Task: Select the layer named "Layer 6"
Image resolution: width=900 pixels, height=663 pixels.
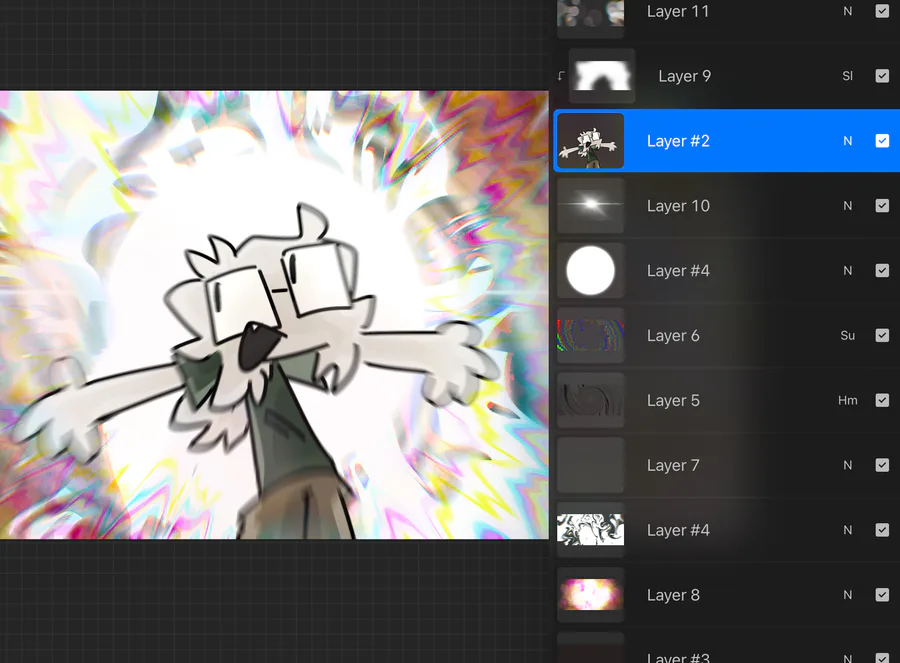Action: [x=673, y=335]
